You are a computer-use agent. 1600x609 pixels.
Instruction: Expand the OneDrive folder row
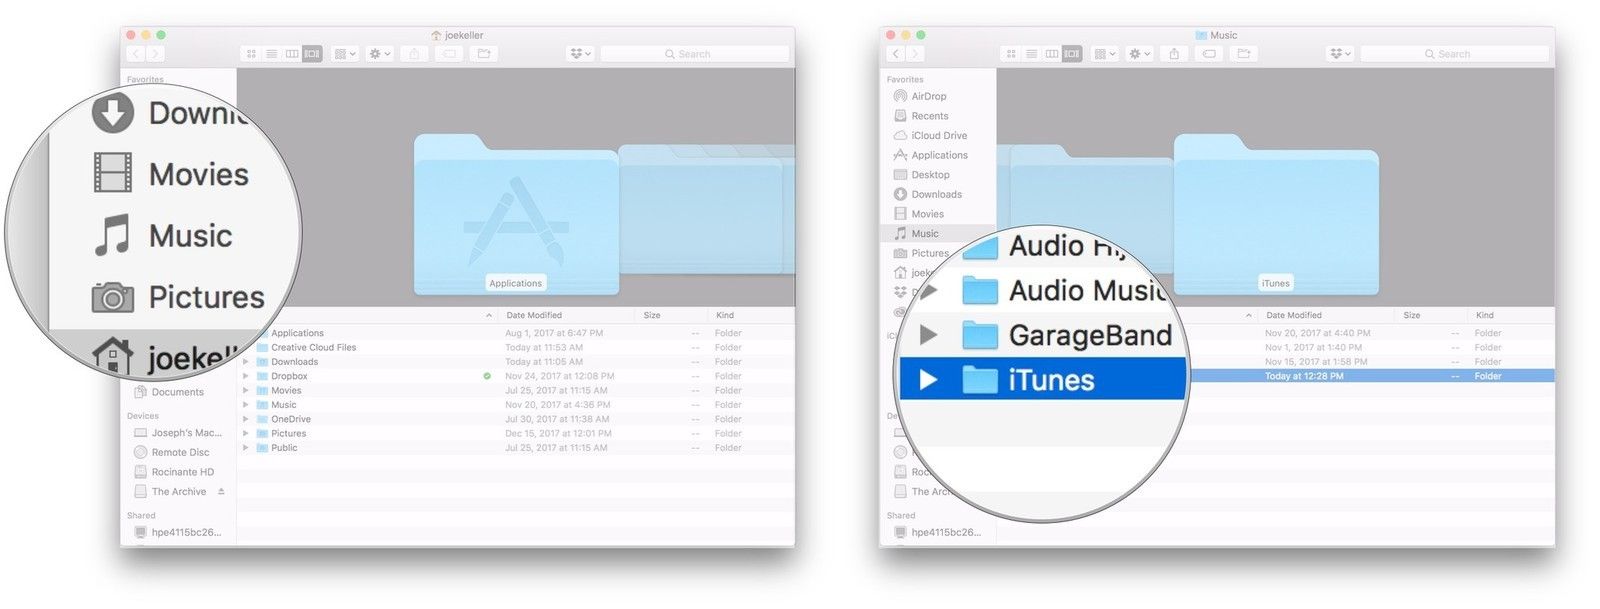click(246, 419)
